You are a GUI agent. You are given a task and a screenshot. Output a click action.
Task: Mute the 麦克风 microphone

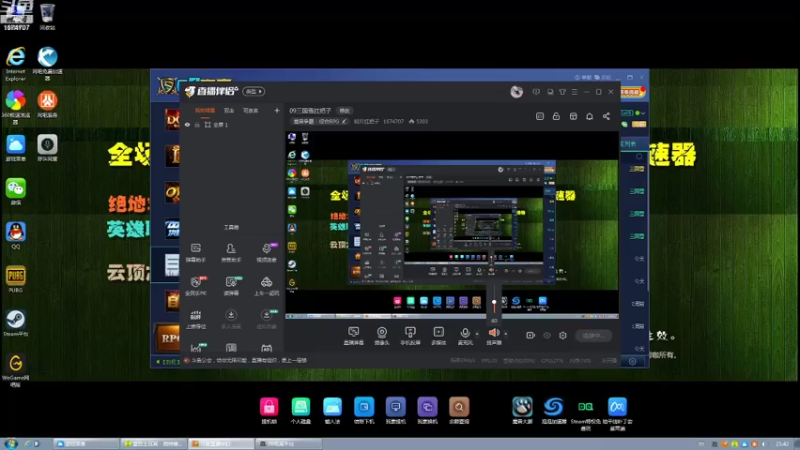pyautogui.click(x=465, y=335)
